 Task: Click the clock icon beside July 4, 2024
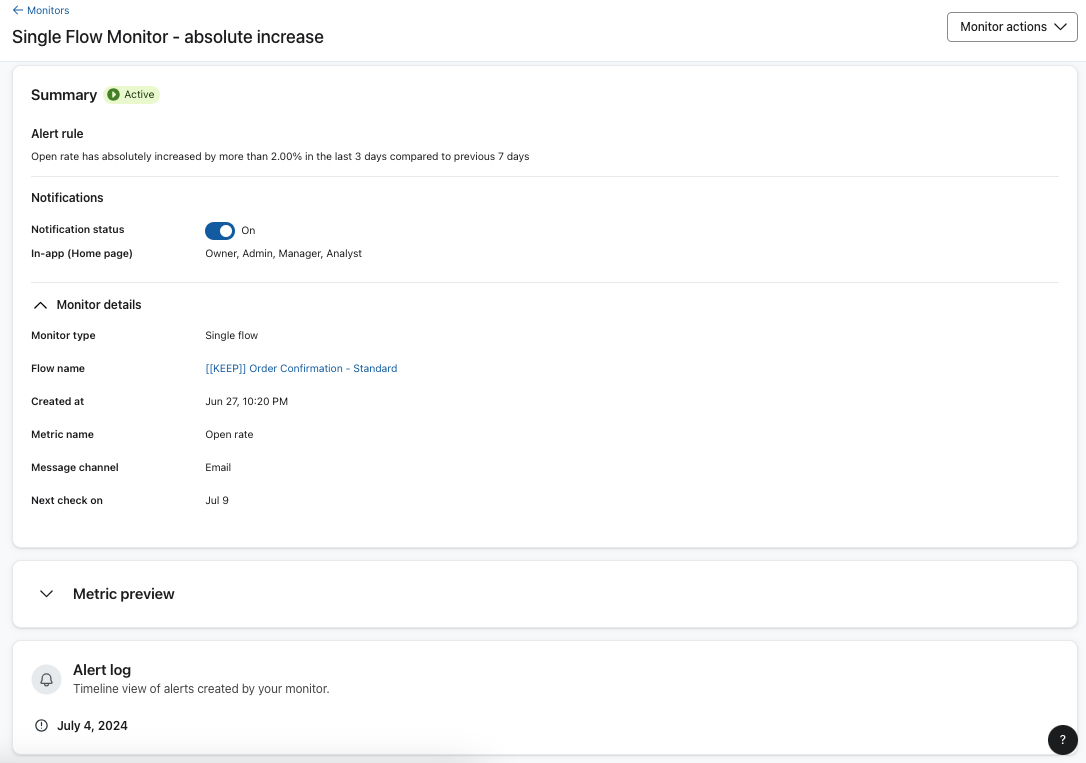coord(41,725)
